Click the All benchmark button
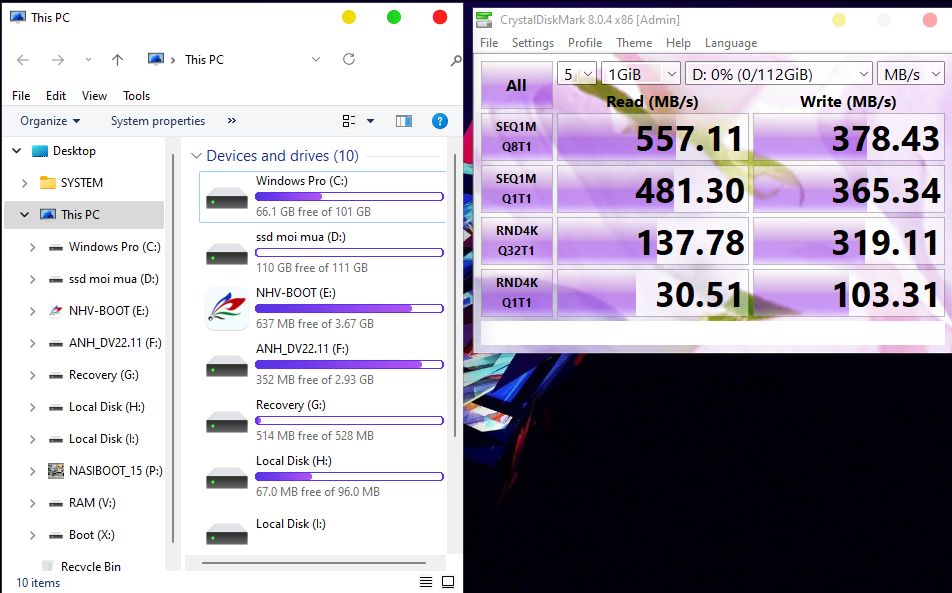This screenshot has width=952, height=593. pos(516,86)
